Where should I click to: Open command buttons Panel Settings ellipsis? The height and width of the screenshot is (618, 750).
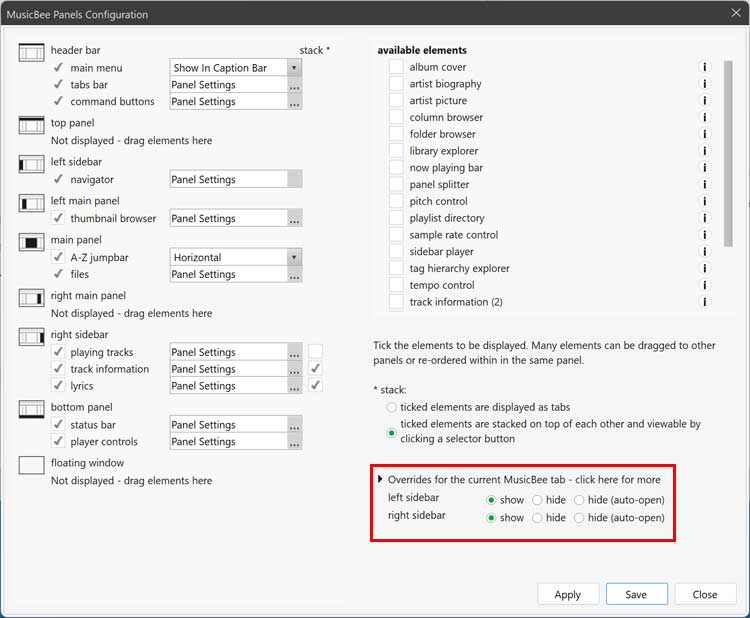(x=295, y=102)
